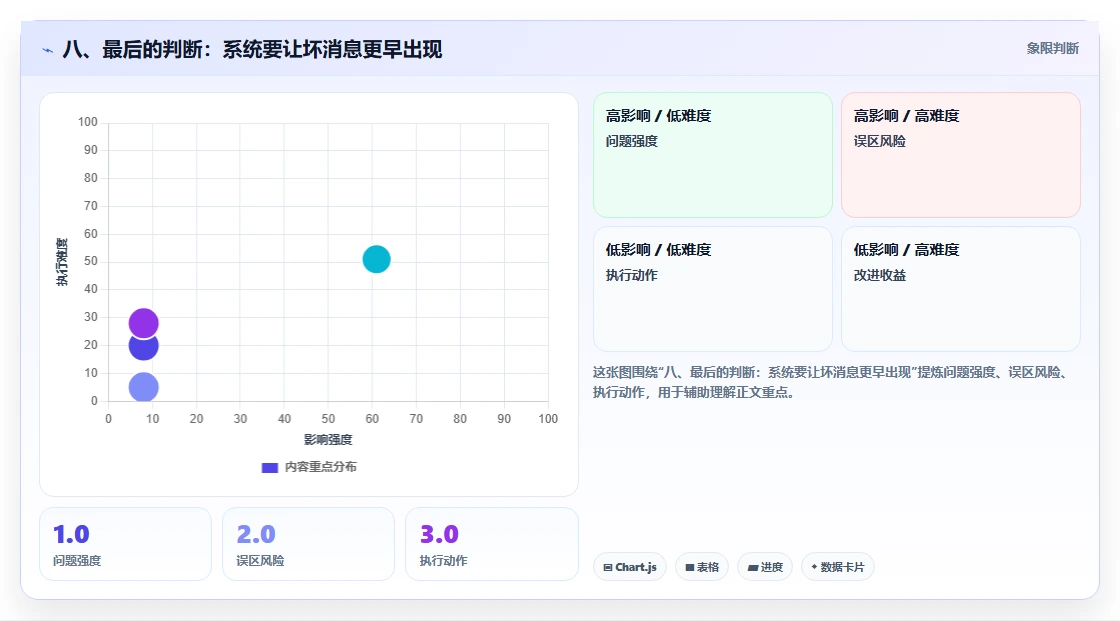Click the icon inside 表格 tag
Screen dimensions: 1120x621
coord(689,567)
